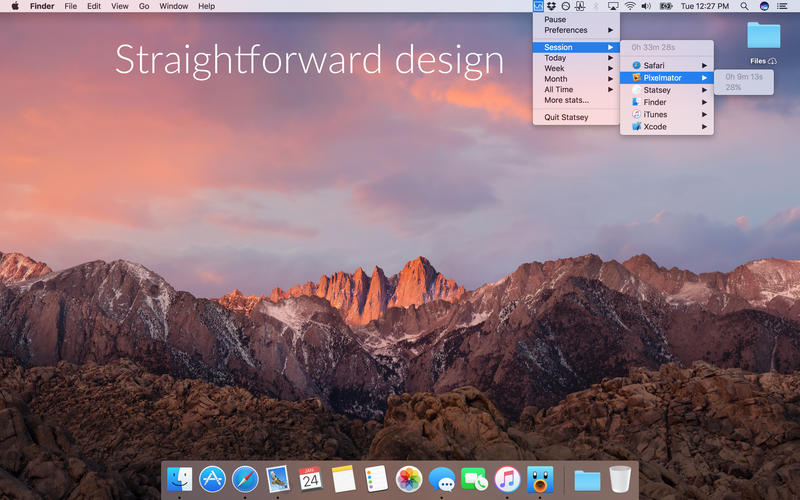Open Photos app in the Dock
Viewport: 800px width, 500px height.
coord(409,479)
